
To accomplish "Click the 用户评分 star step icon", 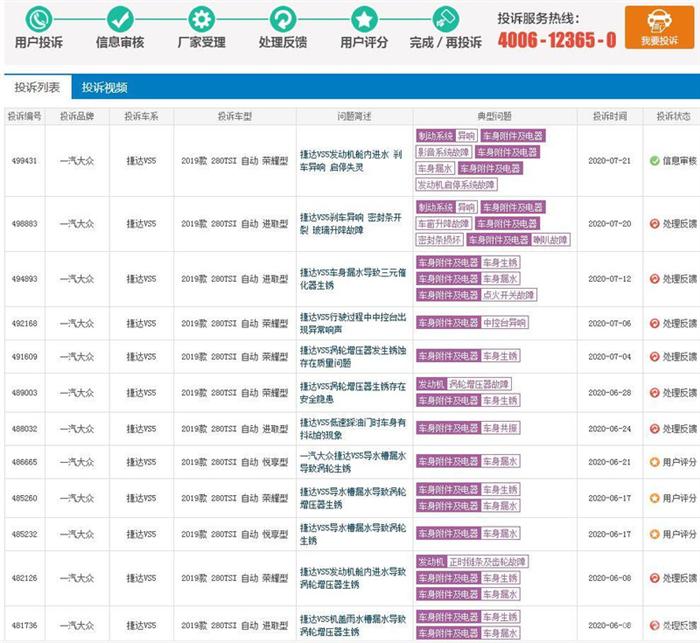I will pyautogui.click(x=364, y=19).
